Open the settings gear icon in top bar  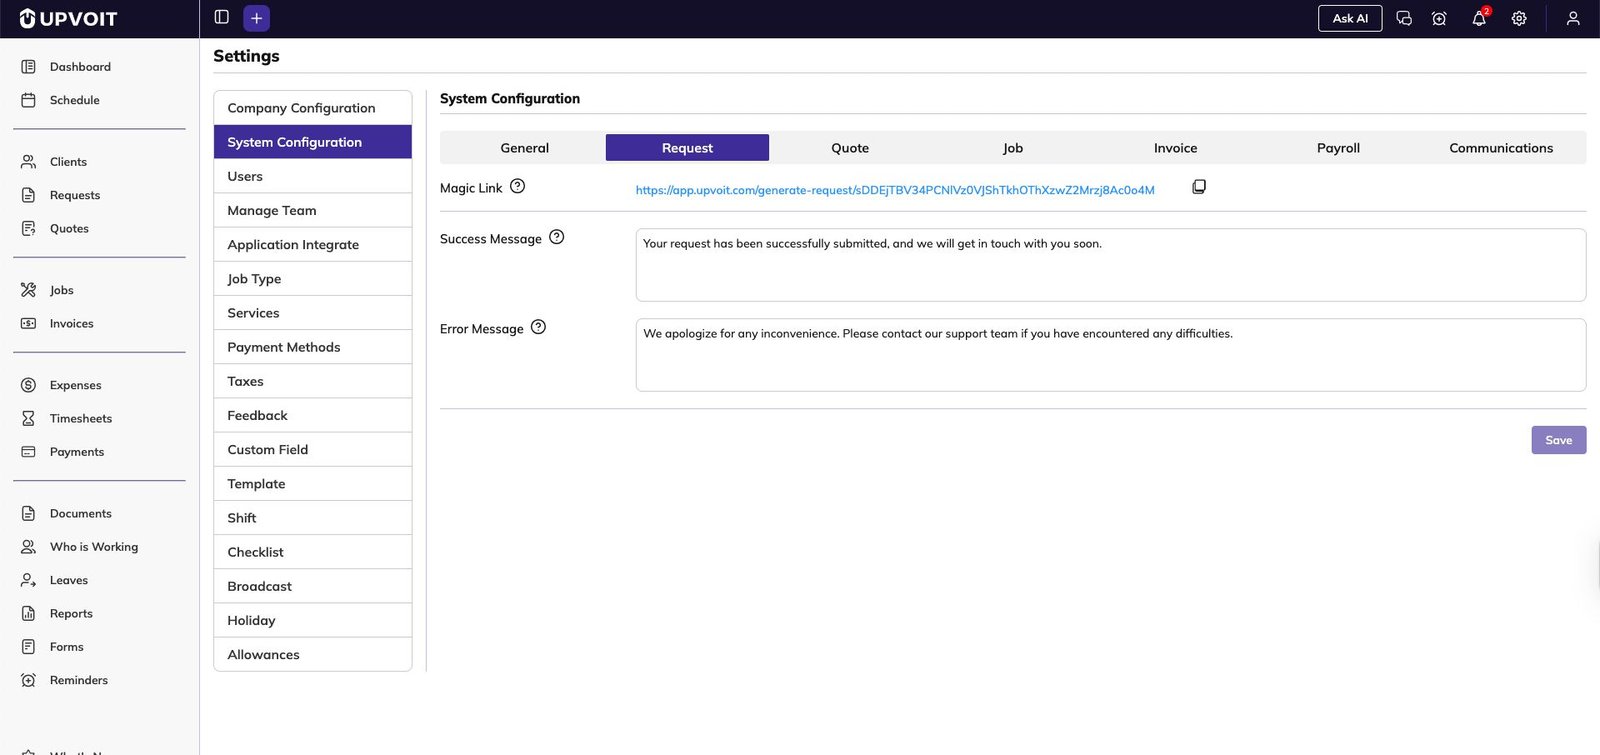tap(1519, 19)
